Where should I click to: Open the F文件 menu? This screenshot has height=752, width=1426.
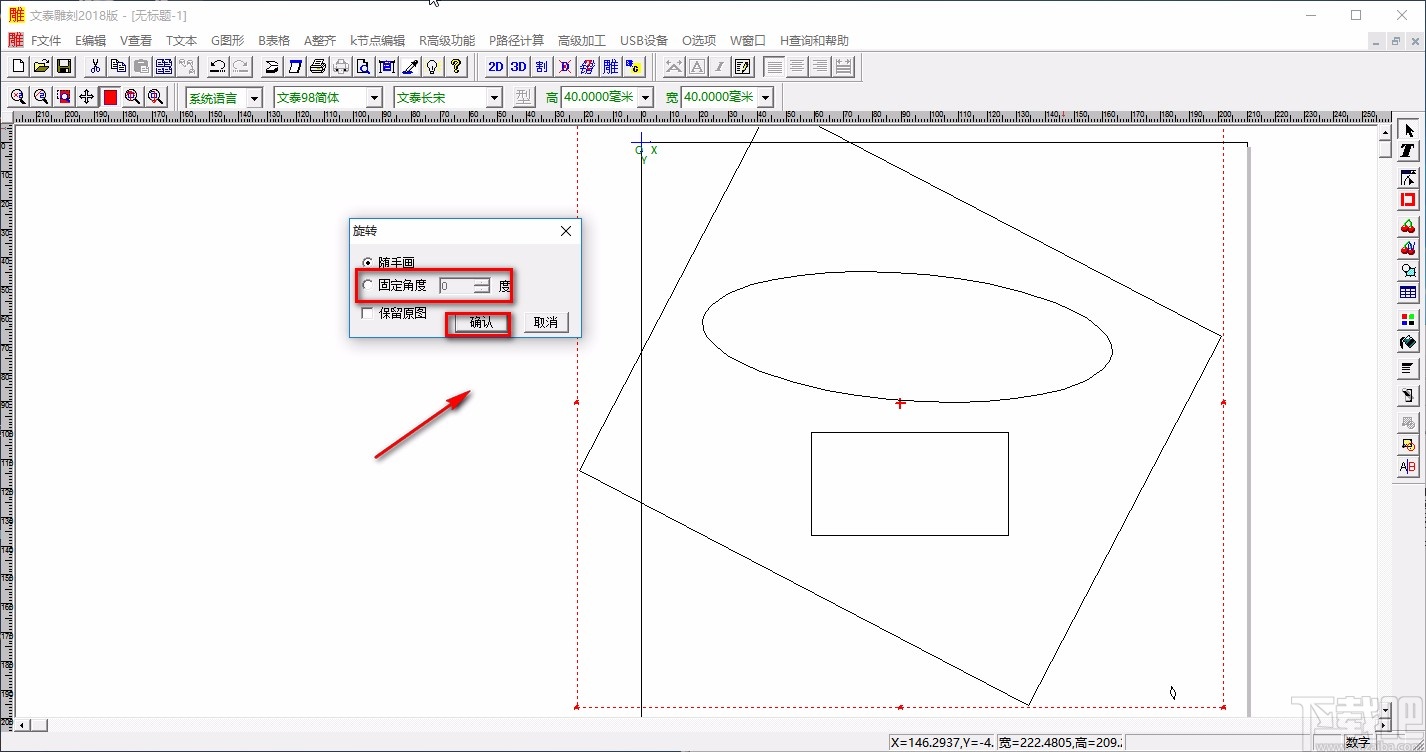(46, 41)
